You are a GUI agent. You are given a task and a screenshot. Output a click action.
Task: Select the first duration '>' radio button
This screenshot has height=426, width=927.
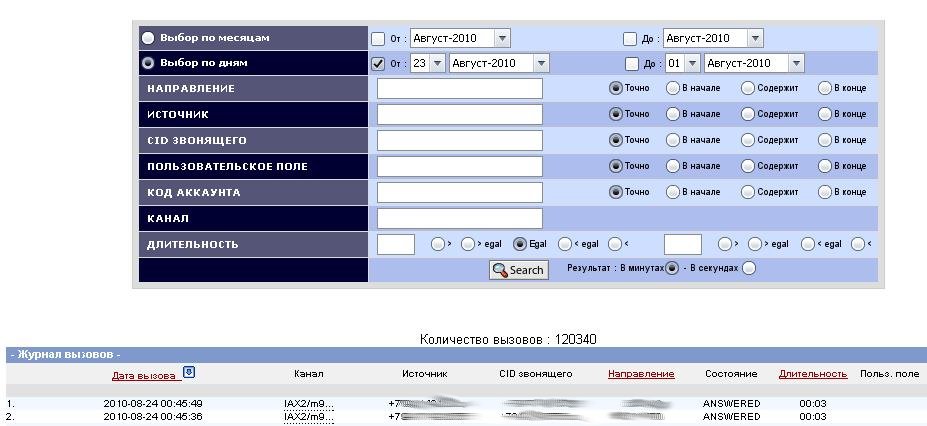(437, 244)
